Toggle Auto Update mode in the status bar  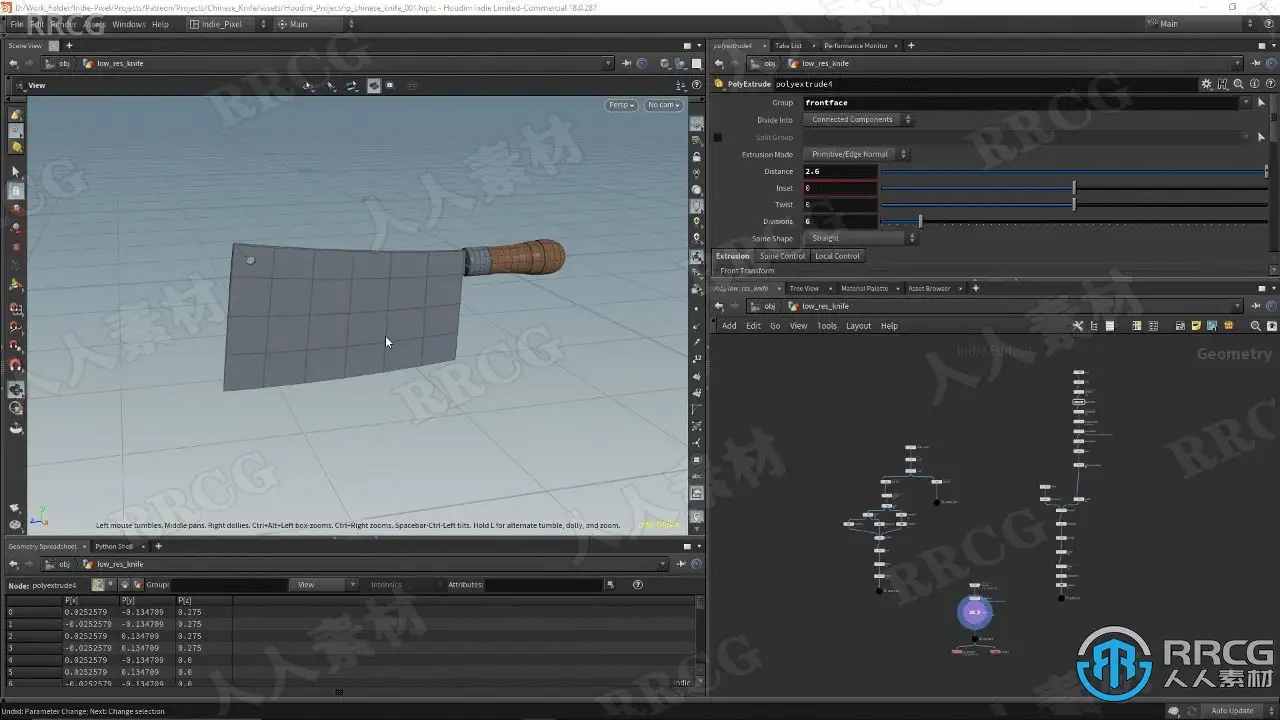click(1232, 711)
